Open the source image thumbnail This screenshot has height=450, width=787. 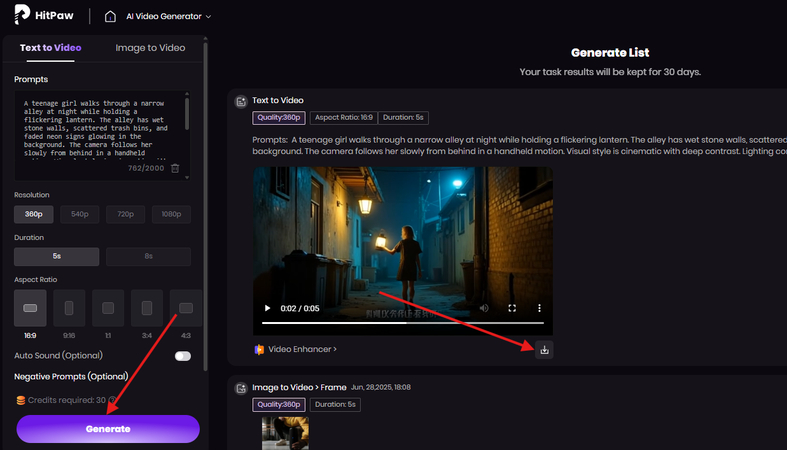click(x=285, y=433)
